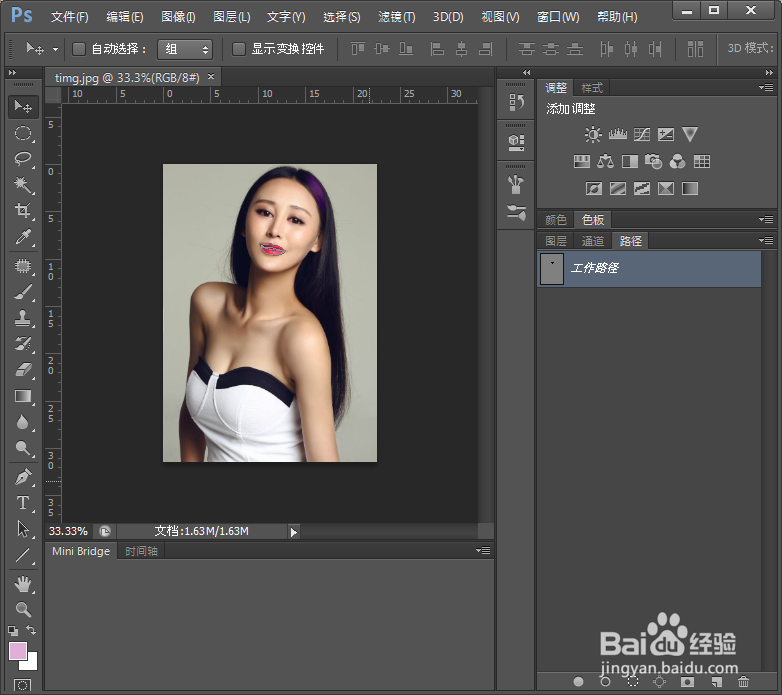This screenshot has width=782, height=695.
Task: Add Curves adjustment
Action: pyautogui.click(x=642, y=134)
